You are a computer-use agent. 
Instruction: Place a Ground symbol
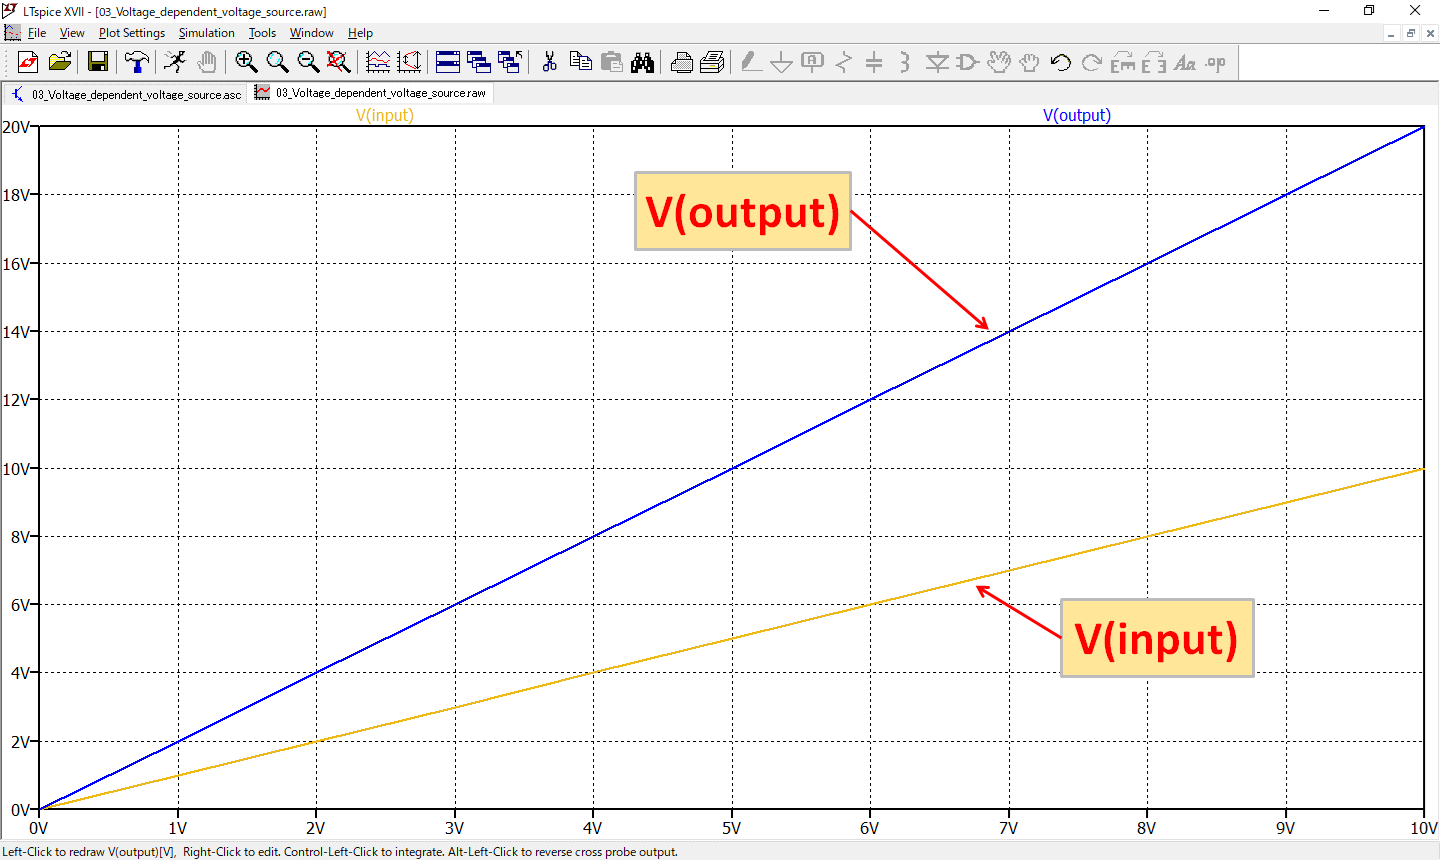(x=780, y=62)
